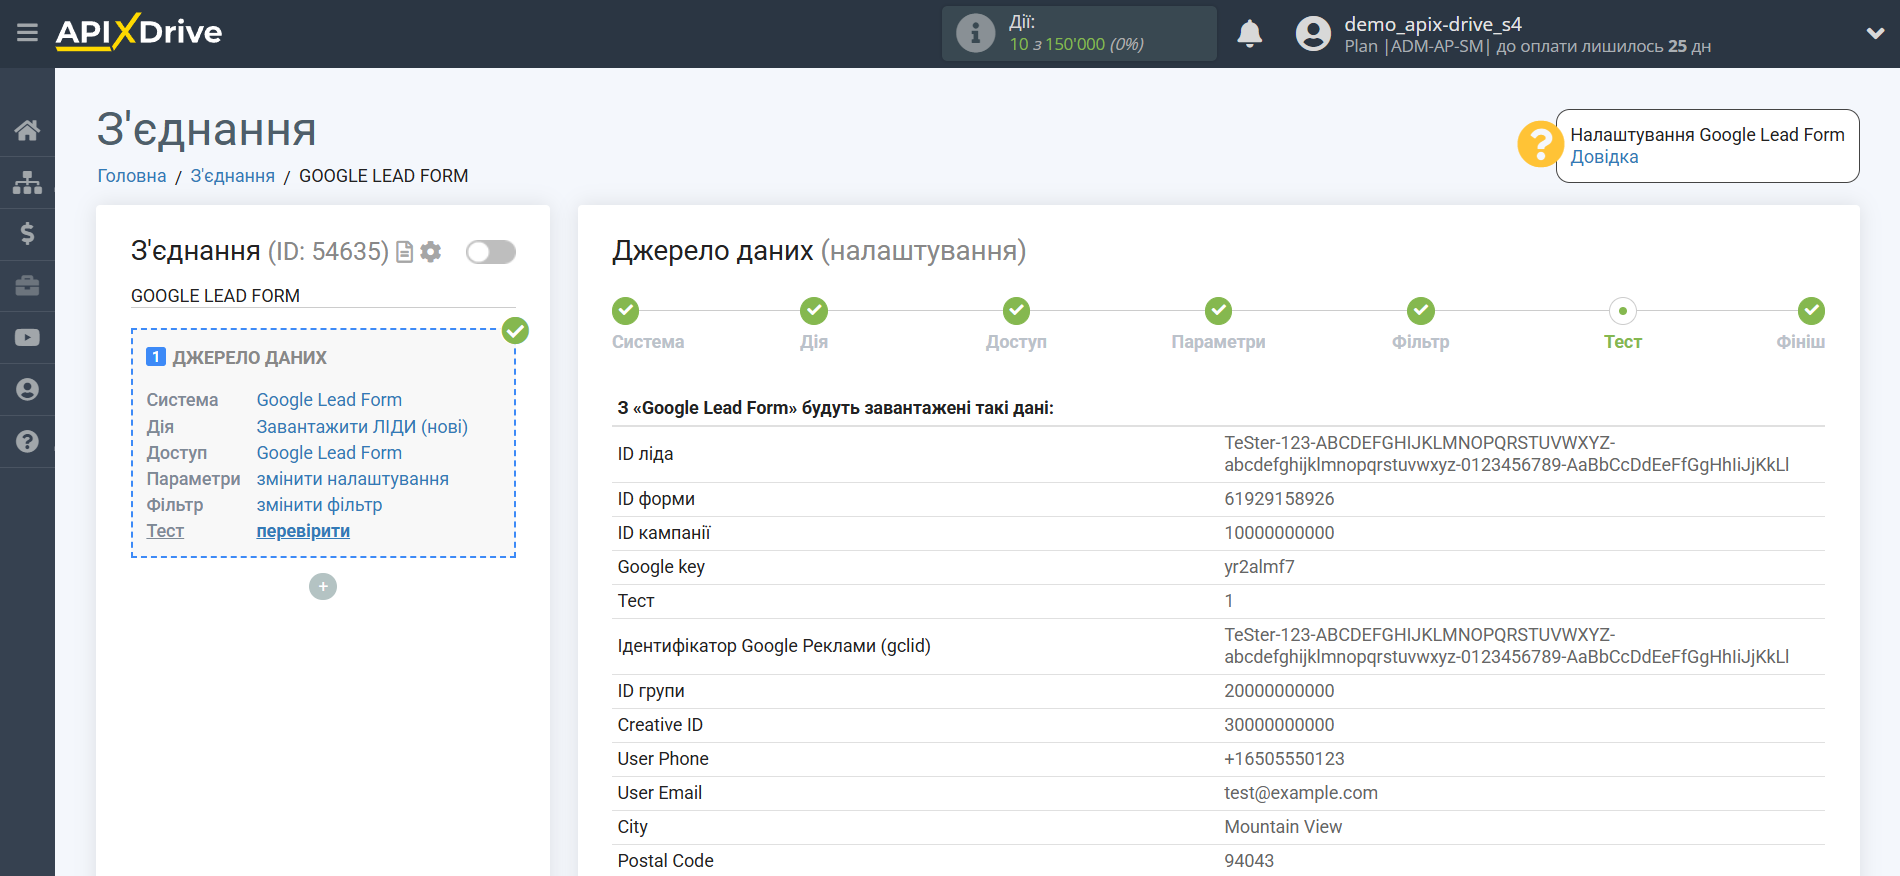The height and width of the screenshot is (876, 1900).
Task: Select the email test@example.com
Action: coord(1301,793)
